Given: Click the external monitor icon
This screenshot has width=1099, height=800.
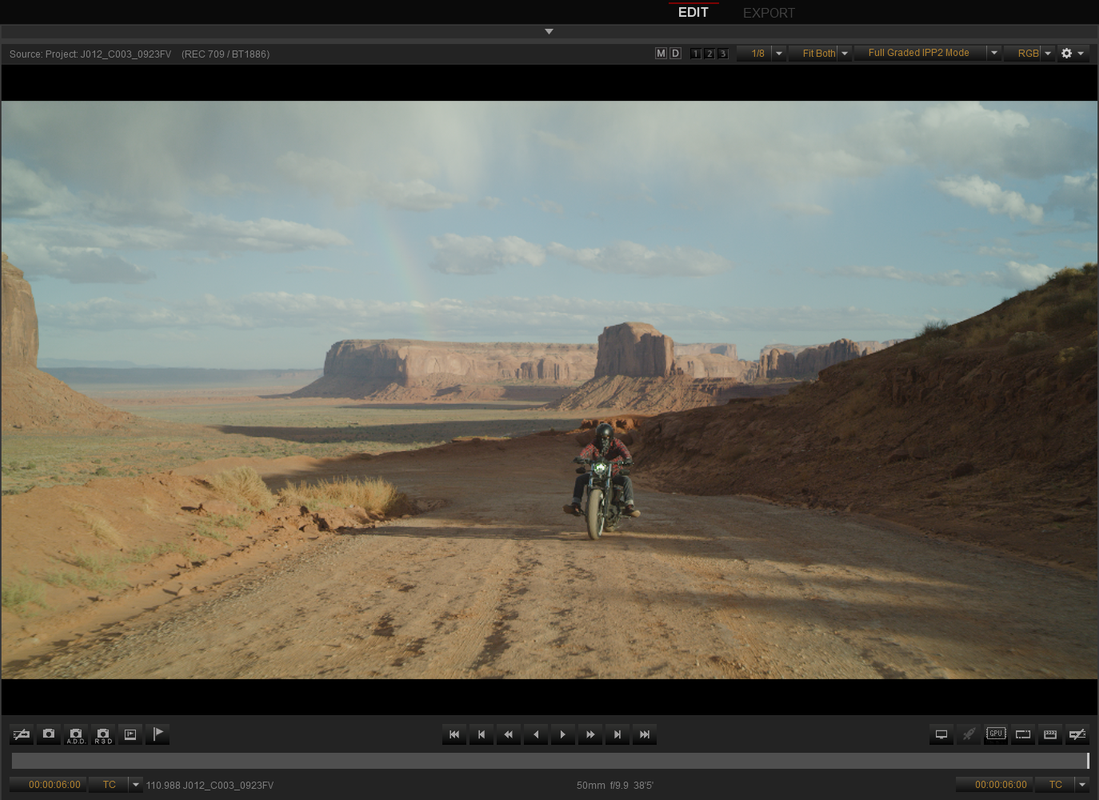Looking at the screenshot, I should click(x=941, y=734).
